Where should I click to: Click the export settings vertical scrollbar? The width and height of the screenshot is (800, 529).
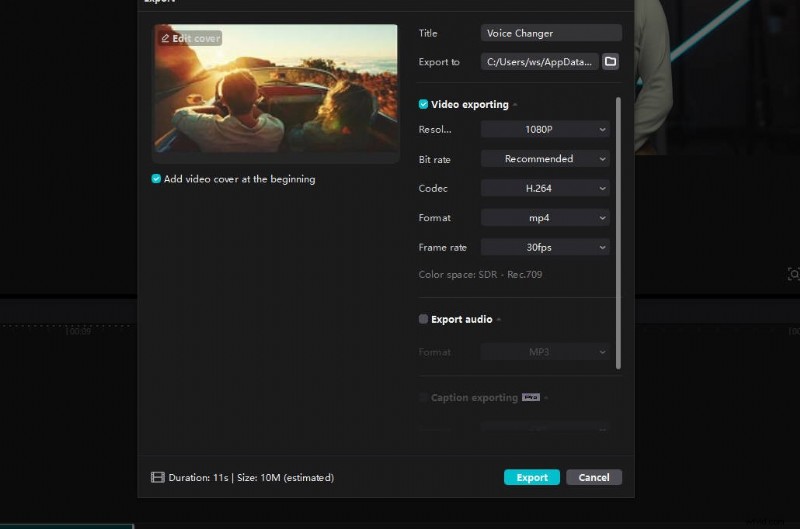click(x=618, y=230)
